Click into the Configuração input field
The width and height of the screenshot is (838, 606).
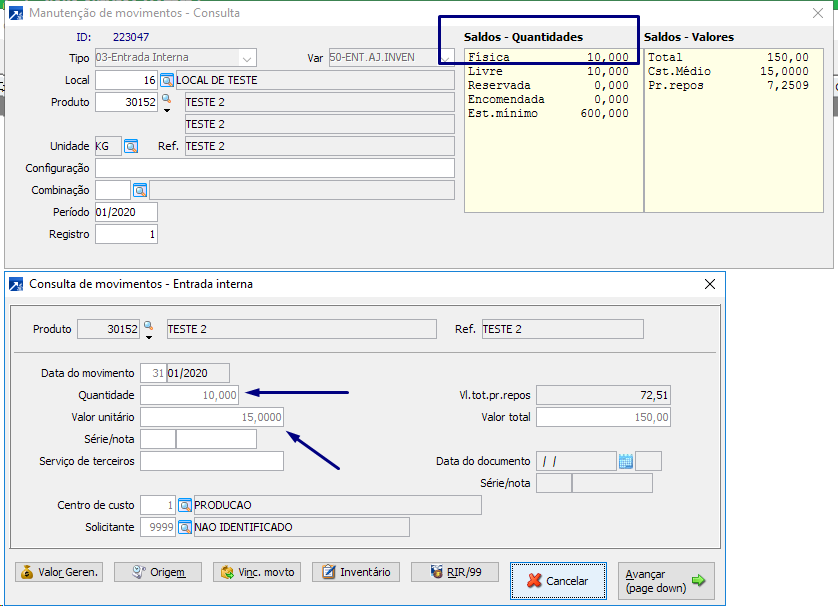pyautogui.click(x=274, y=168)
